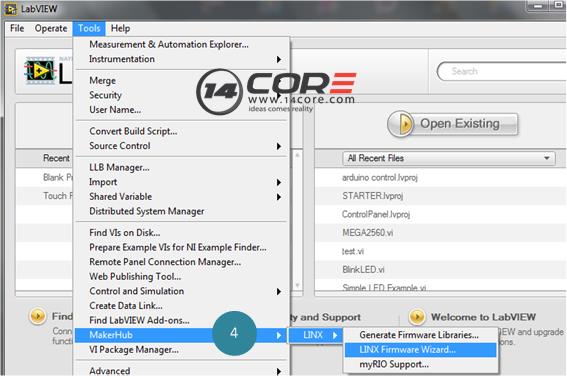Select the Security menu entry
Screen dimensions: 567x376
181,95
